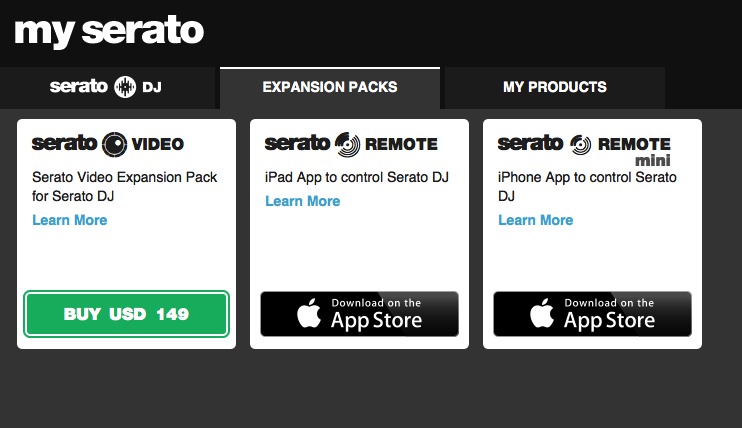Open Learn More for Serato Video
Viewport: 742px width, 428px height.
(x=70, y=220)
